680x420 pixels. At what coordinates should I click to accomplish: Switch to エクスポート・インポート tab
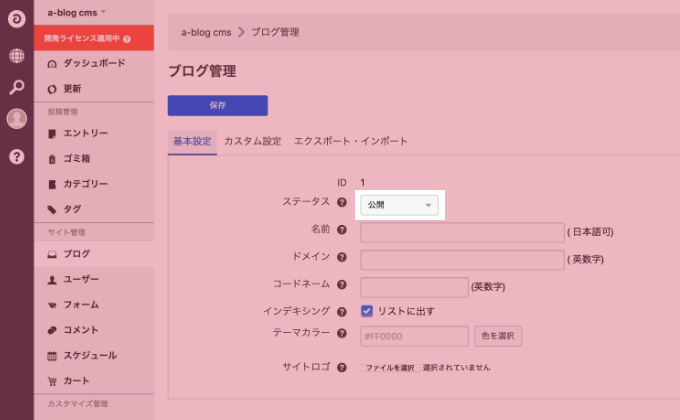350,141
